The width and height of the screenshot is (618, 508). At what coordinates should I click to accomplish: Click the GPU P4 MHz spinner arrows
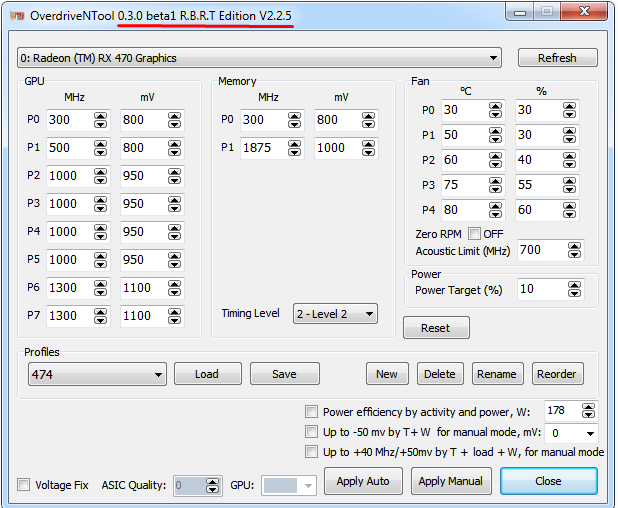pyautogui.click(x=101, y=232)
